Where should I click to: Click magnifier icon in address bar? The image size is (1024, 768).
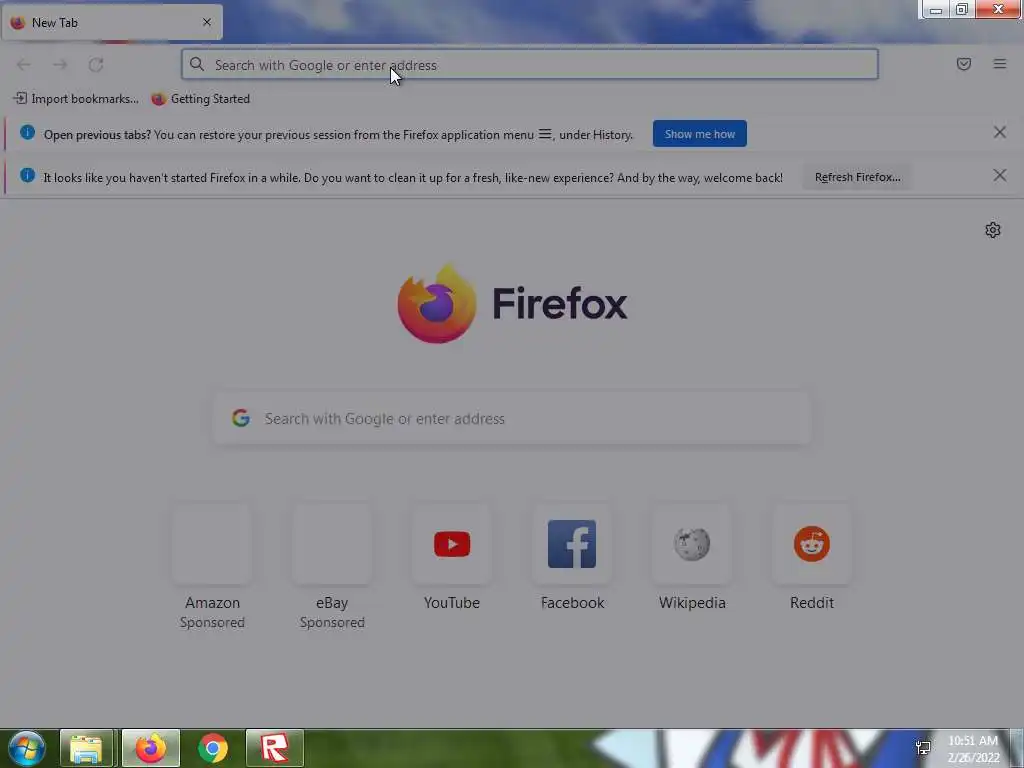pos(197,64)
